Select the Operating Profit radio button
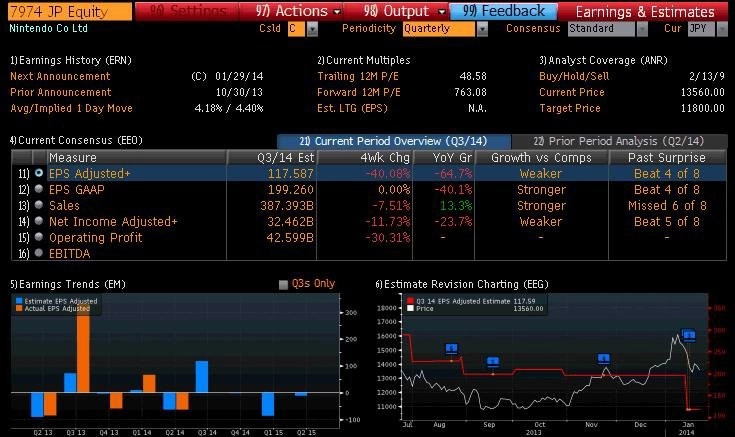 coord(39,237)
